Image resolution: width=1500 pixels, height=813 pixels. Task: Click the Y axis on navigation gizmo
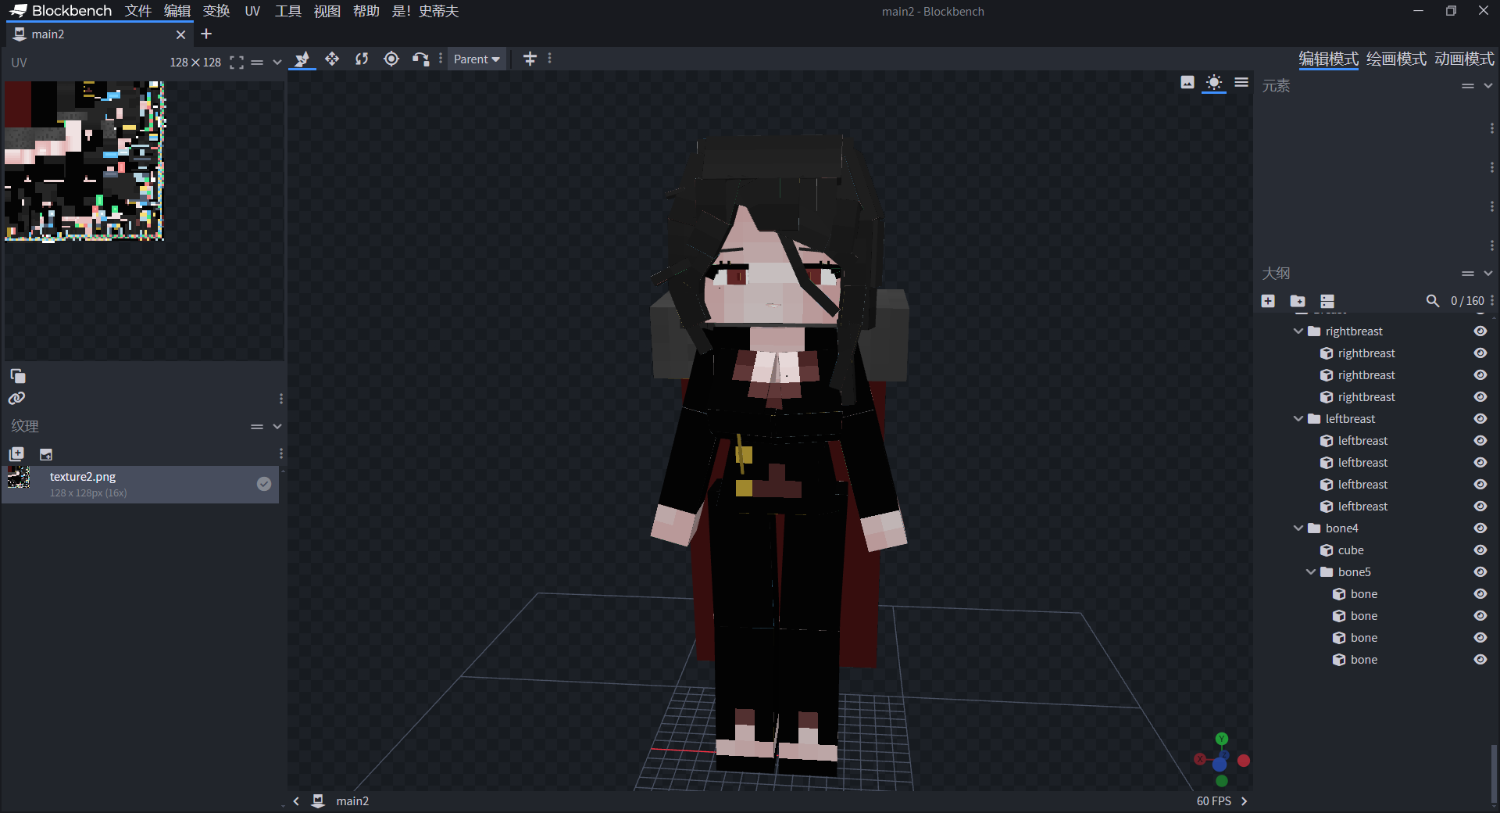(1221, 739)
